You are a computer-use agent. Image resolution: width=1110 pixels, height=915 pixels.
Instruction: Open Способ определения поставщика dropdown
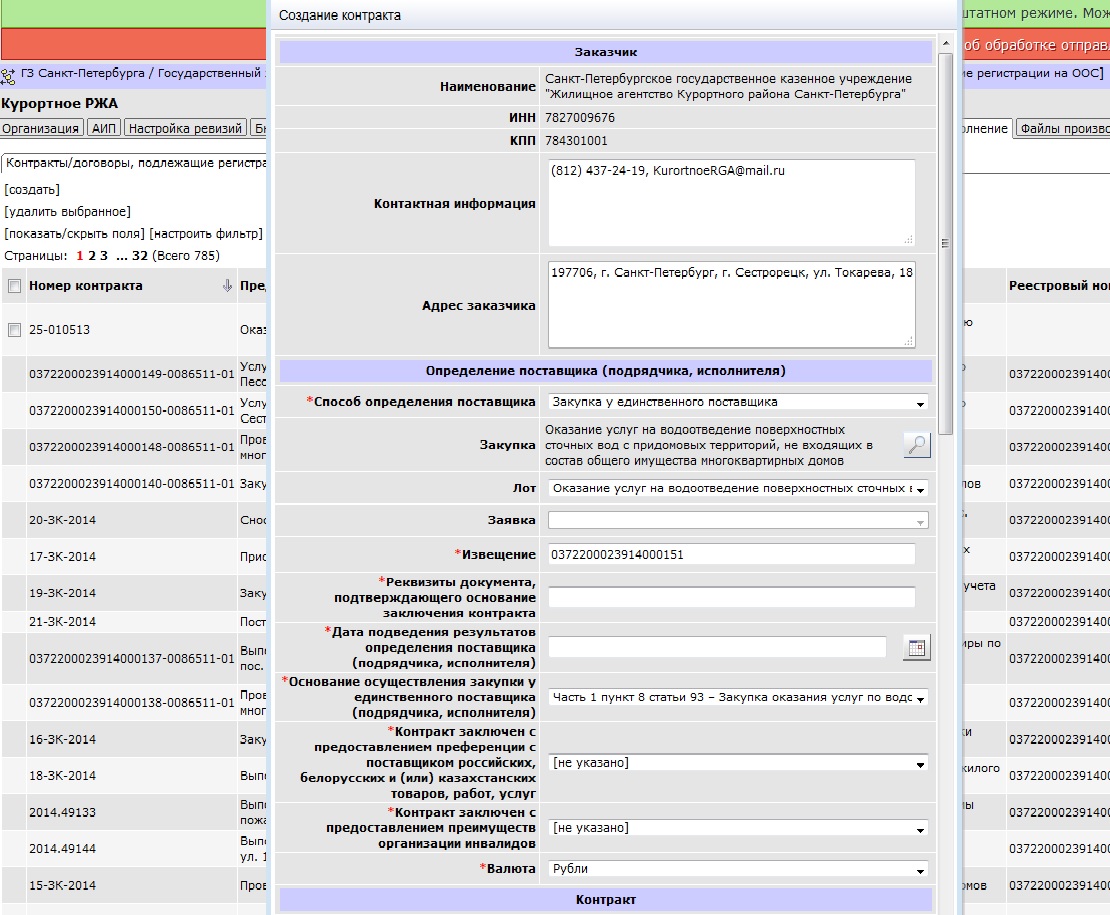point(738,402)
